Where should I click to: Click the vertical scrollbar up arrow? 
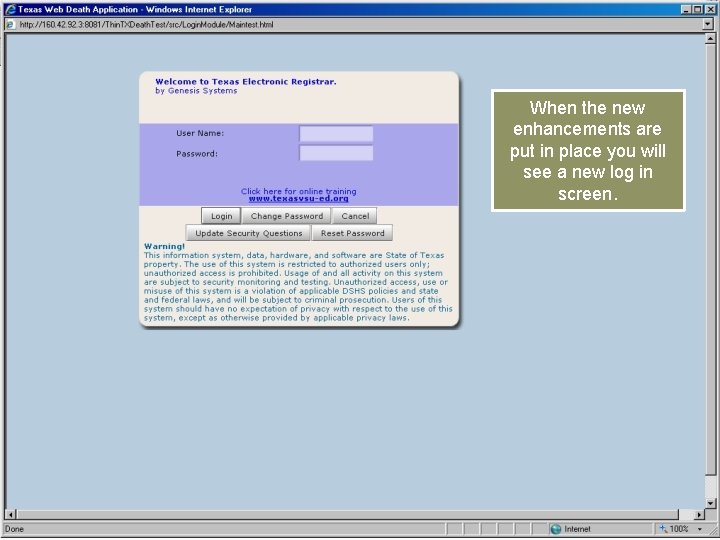tap(710, 39)
